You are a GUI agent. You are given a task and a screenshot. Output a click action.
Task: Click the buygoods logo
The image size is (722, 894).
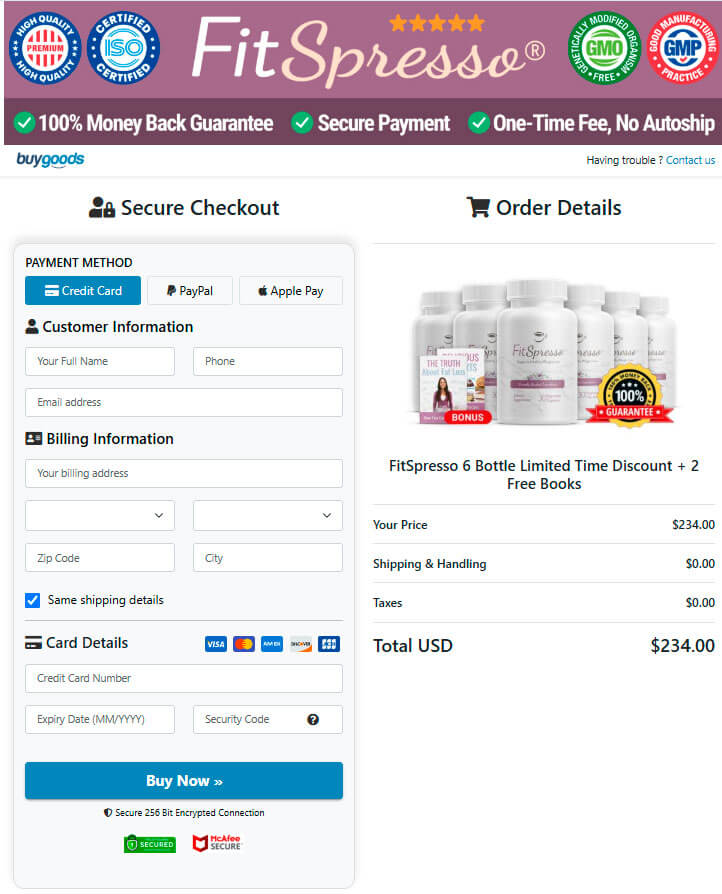pyautogui.click(x=50, y=160)
